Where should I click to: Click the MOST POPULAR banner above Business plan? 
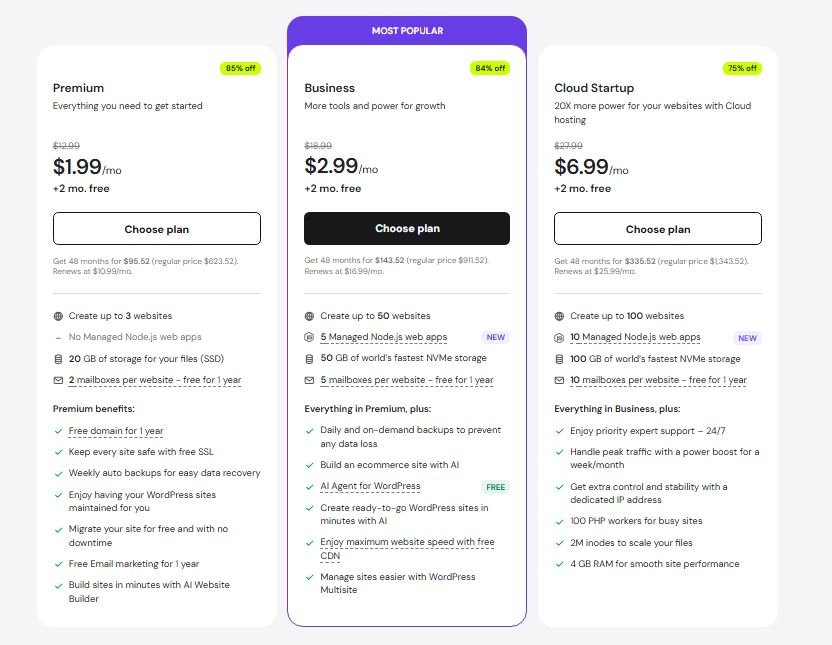click(x=407, y=31)
